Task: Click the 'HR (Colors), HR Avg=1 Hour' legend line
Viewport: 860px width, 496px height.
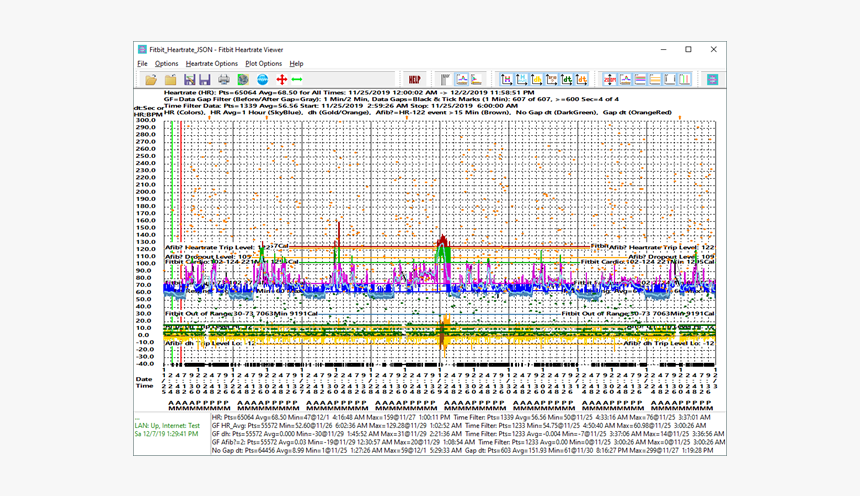Action: pyautogui.click(x=417, y=112)
